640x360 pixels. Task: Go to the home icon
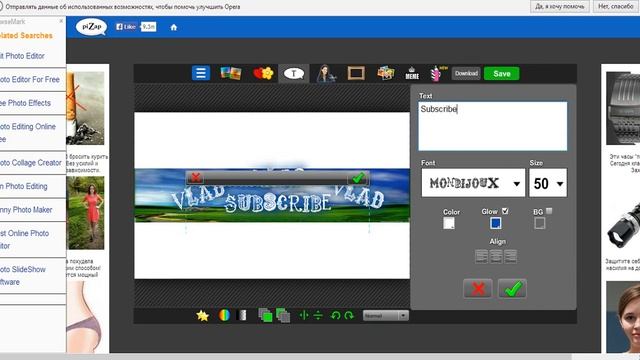tap(174, 27)
